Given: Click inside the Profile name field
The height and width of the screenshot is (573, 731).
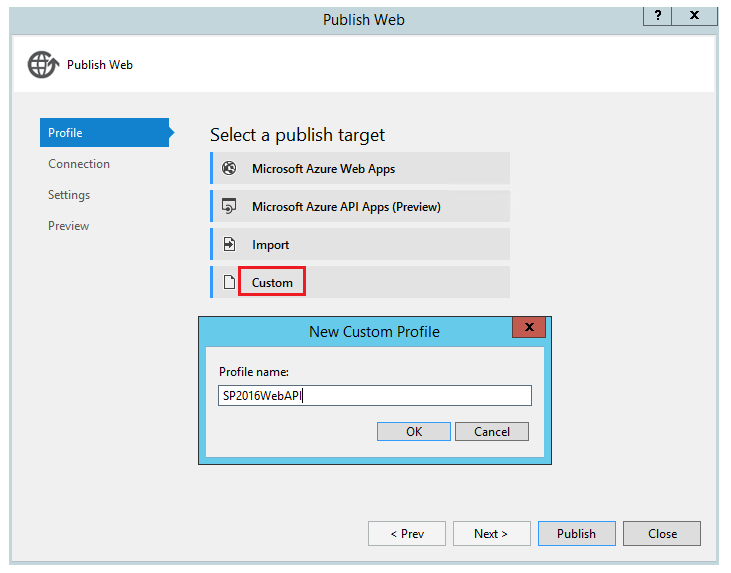Looking at the screenshot, I should pyautogui.click(x=375, y=395).
